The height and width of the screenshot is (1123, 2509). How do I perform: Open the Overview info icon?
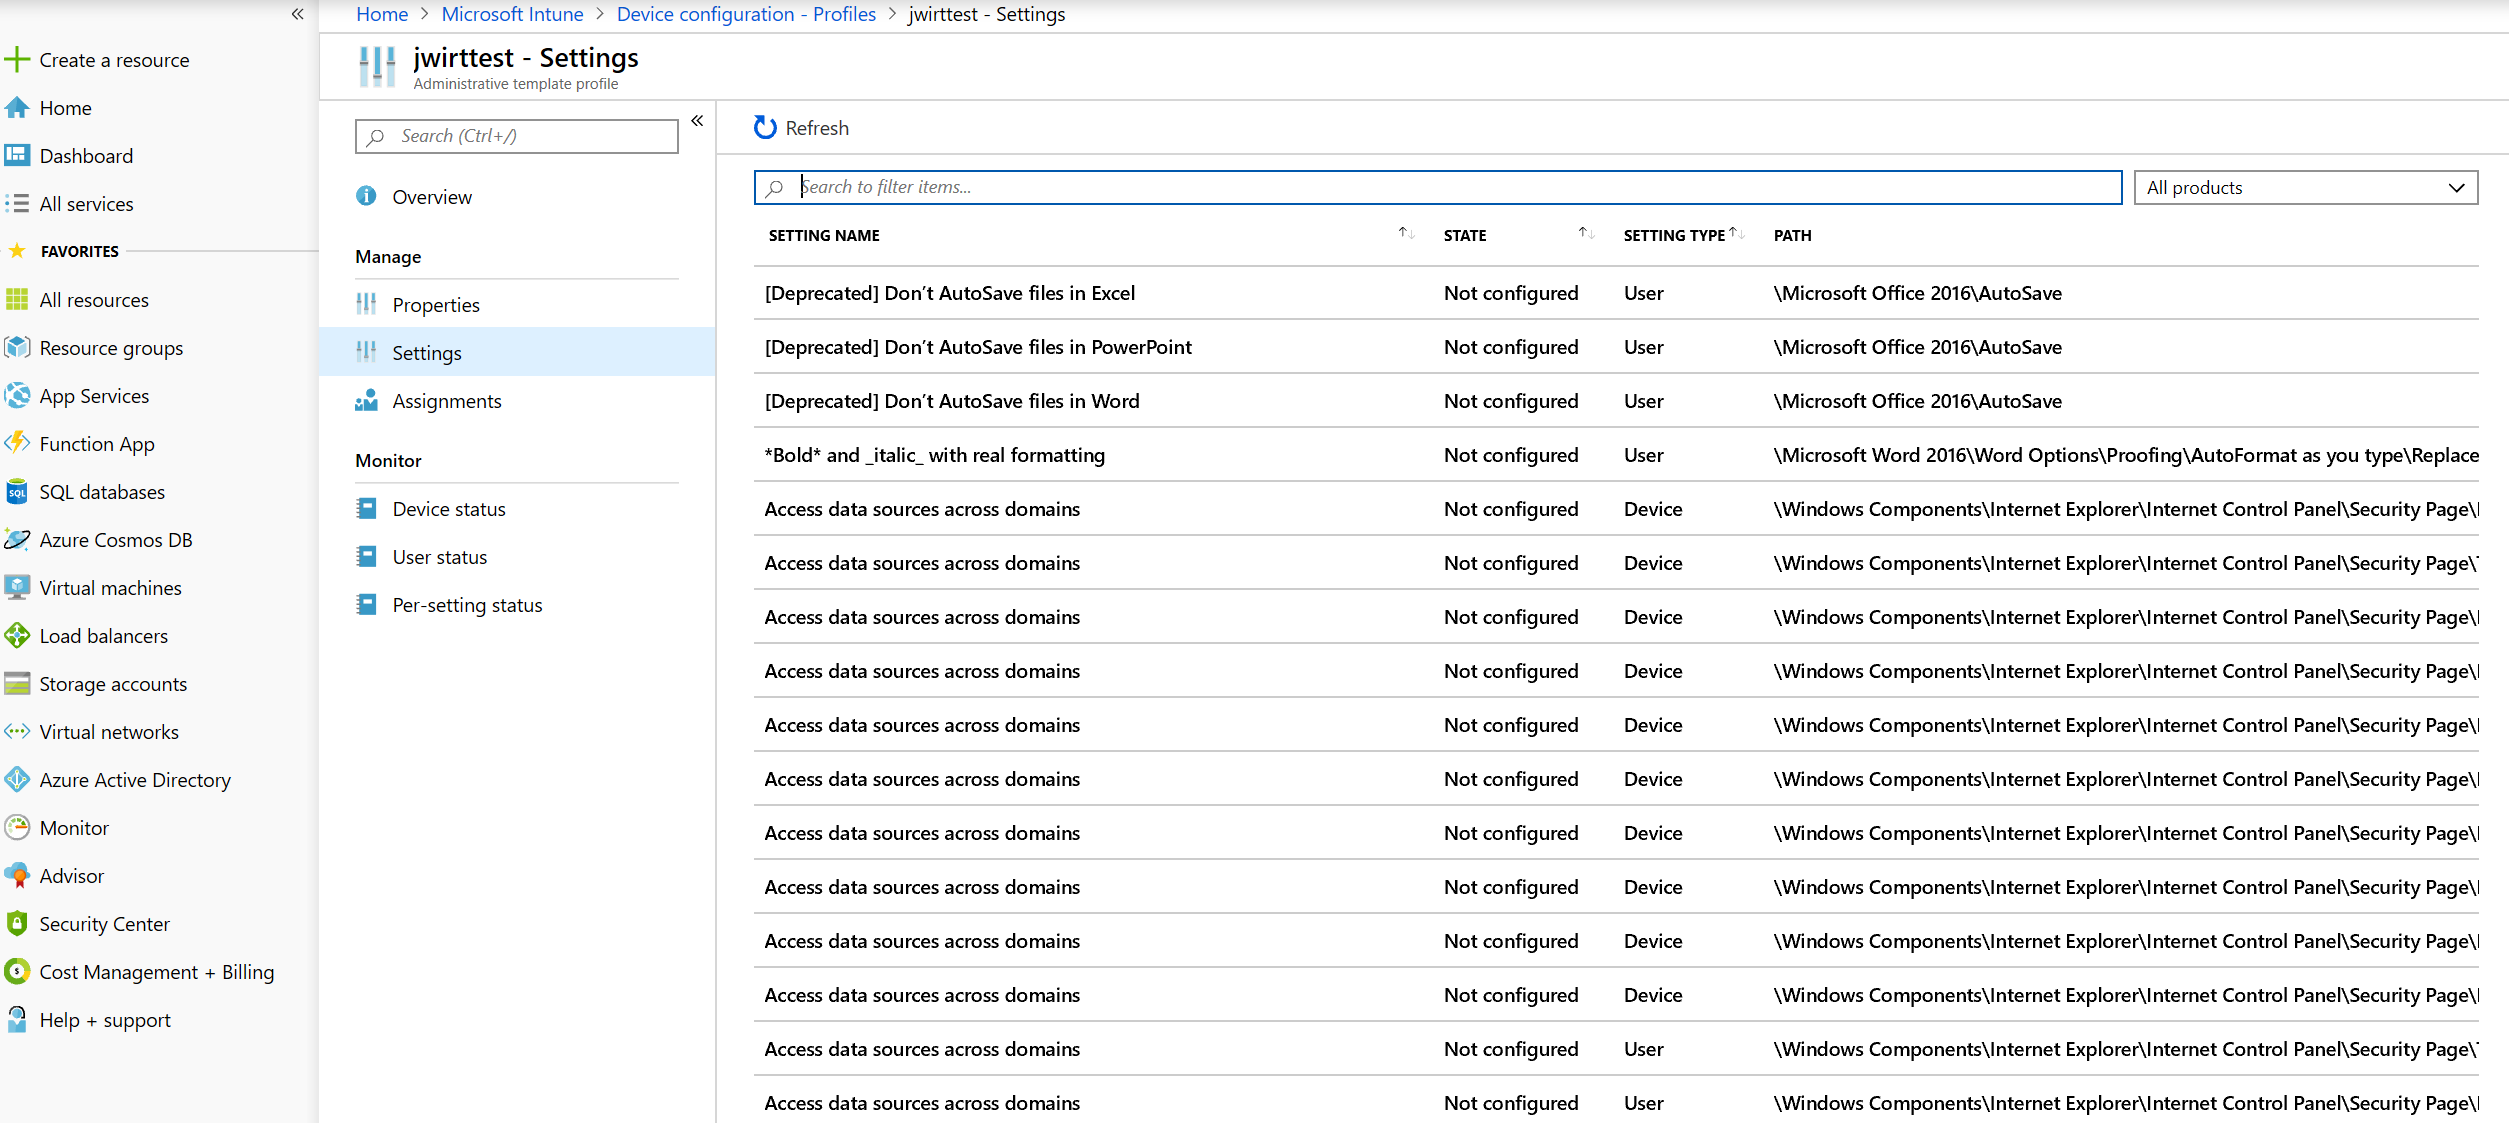[366, 196]
